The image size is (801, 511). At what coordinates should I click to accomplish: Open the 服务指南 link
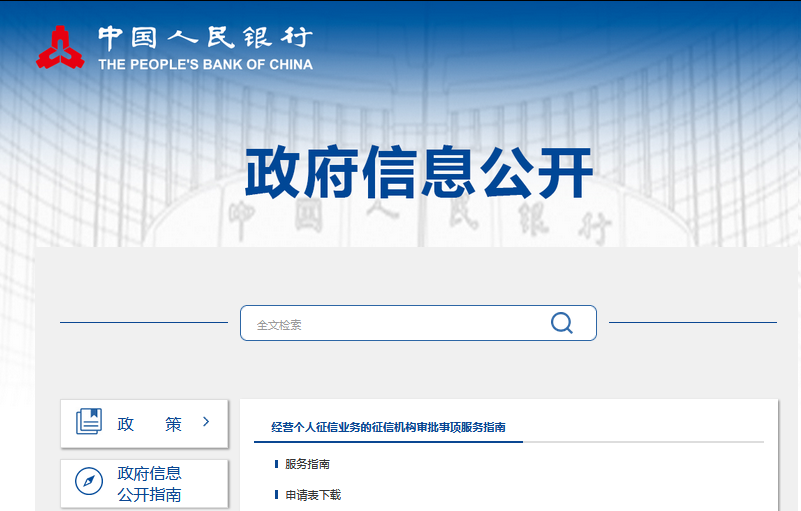point(307,464)
